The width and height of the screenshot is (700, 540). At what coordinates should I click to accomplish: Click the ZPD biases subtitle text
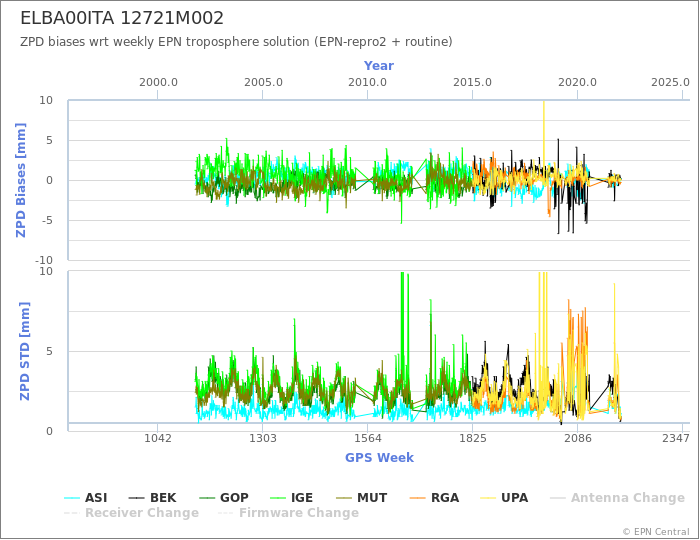click(x=236, y=42)
